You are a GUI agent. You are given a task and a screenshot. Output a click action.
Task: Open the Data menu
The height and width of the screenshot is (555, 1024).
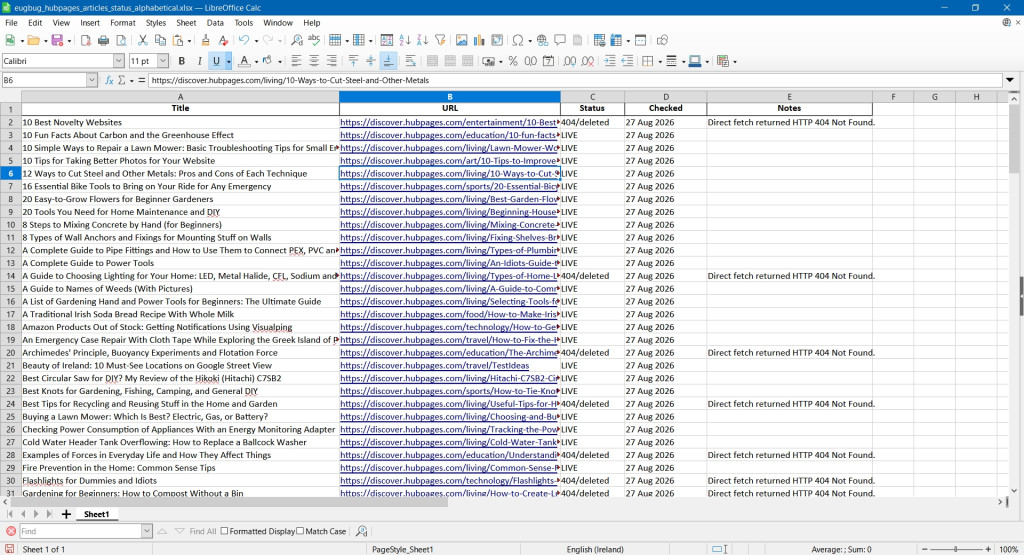point(215,23)
